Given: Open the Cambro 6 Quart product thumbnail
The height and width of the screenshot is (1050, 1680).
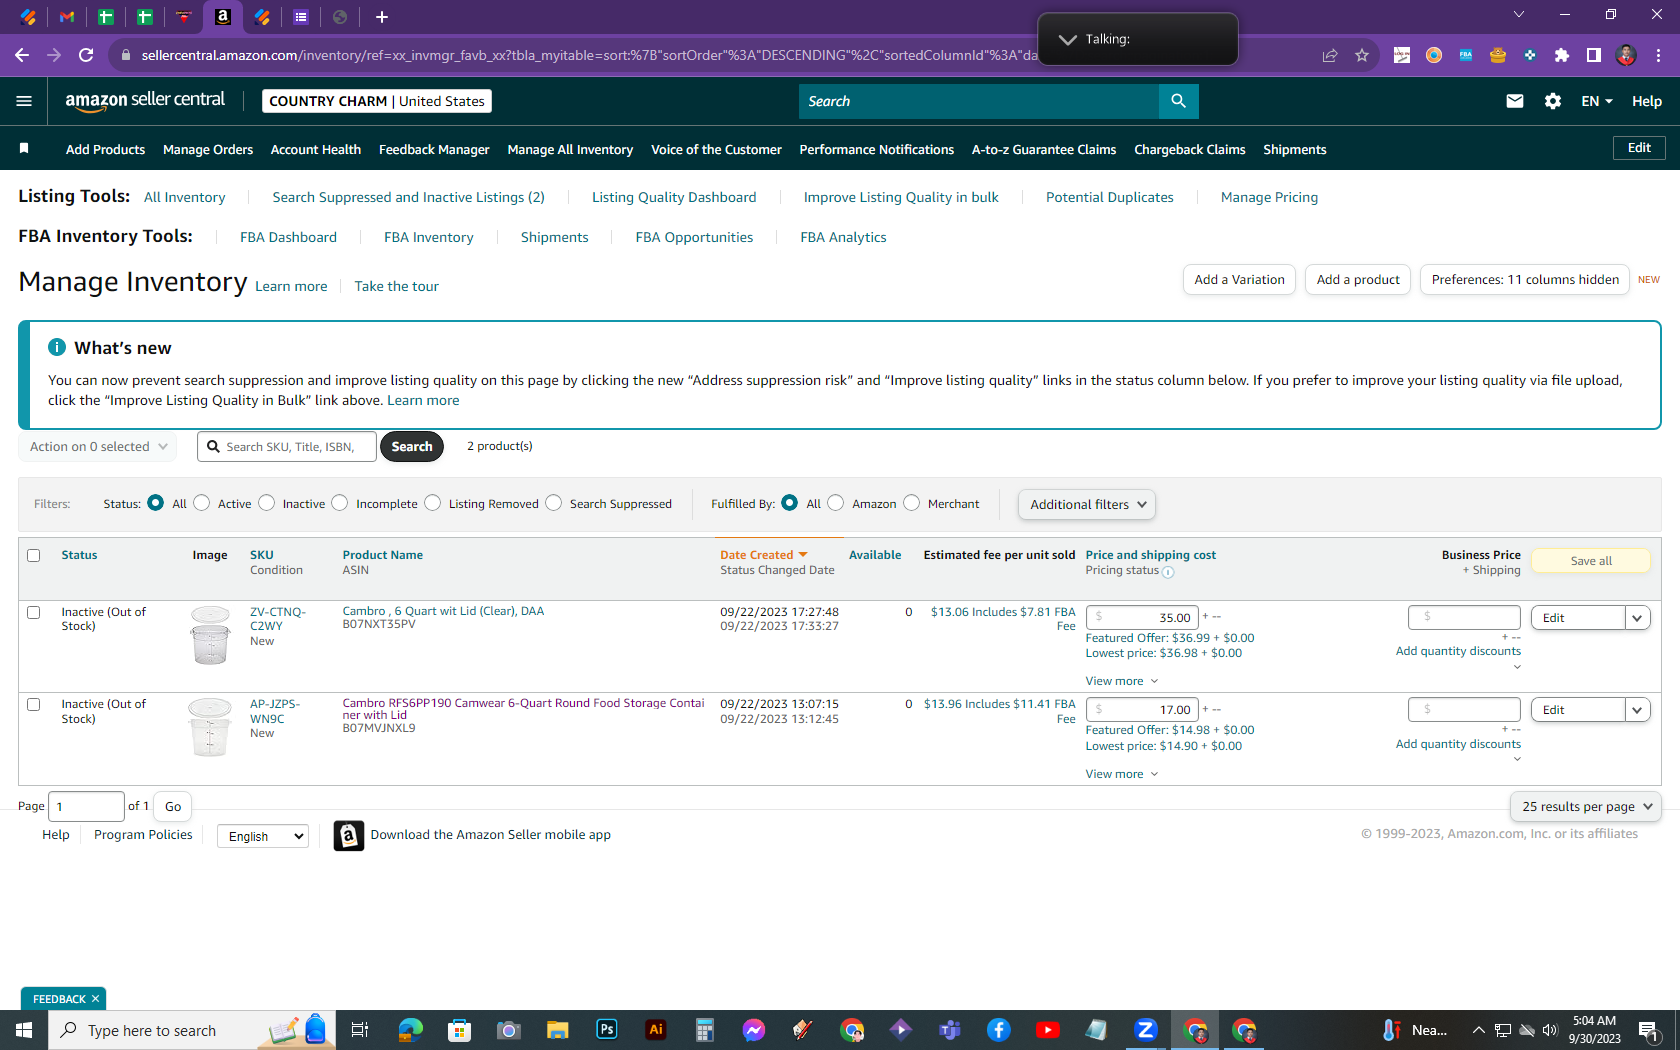Looking at the screenshot, I should tap(210, 635).
